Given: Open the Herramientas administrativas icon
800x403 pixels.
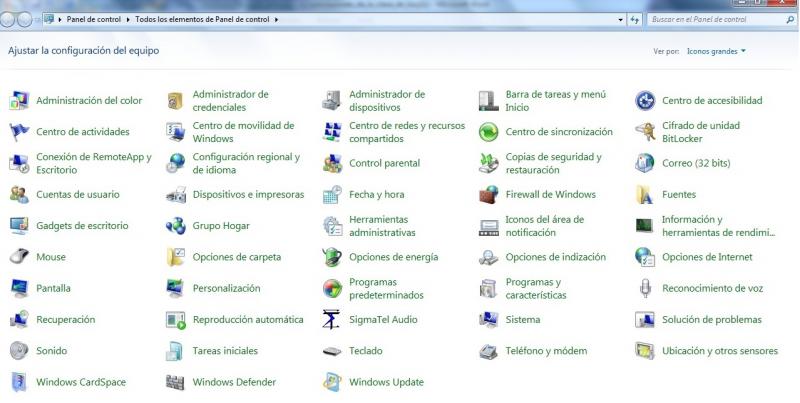Looking at the screenshot, I should coord(332,225).
